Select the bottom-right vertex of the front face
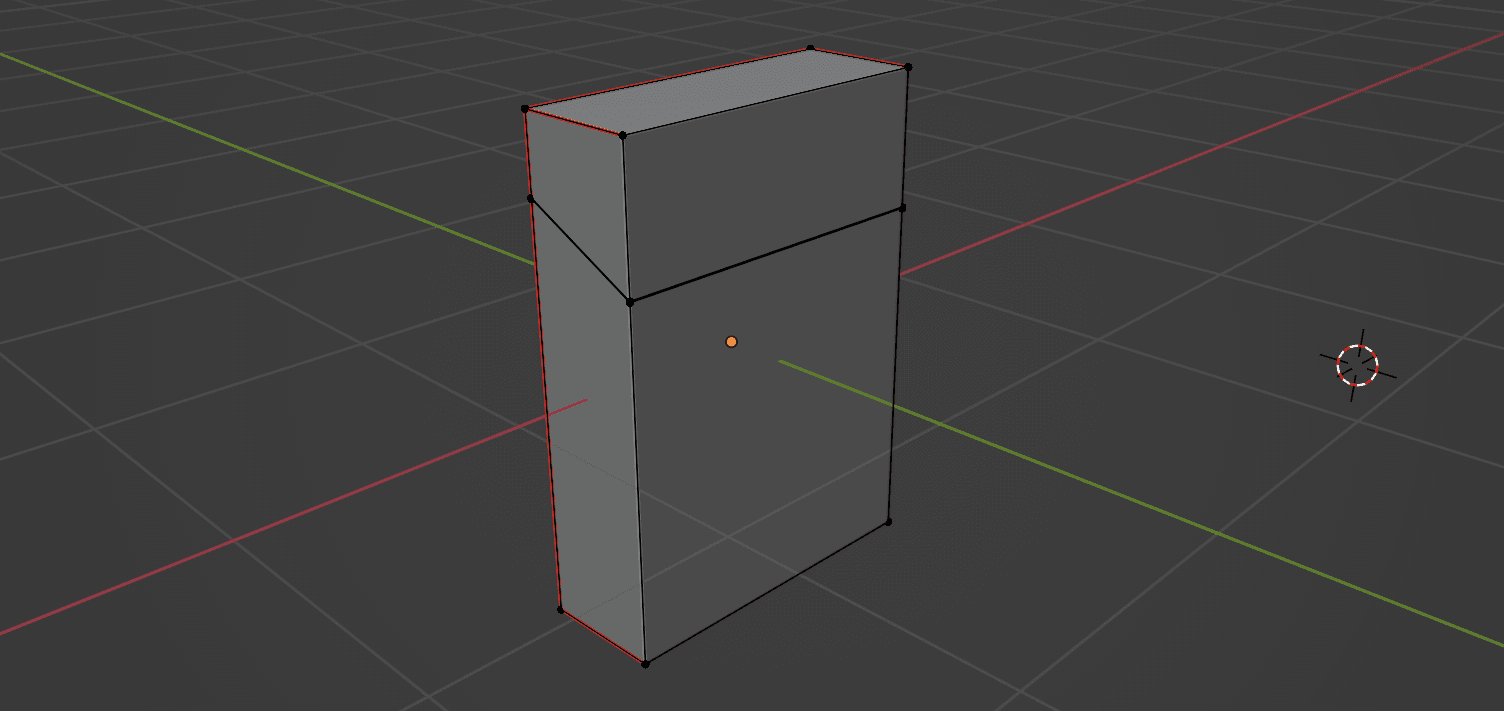The width and height of the screenshot is (1504, 711). pyautogui.click(x=888, y=521)
